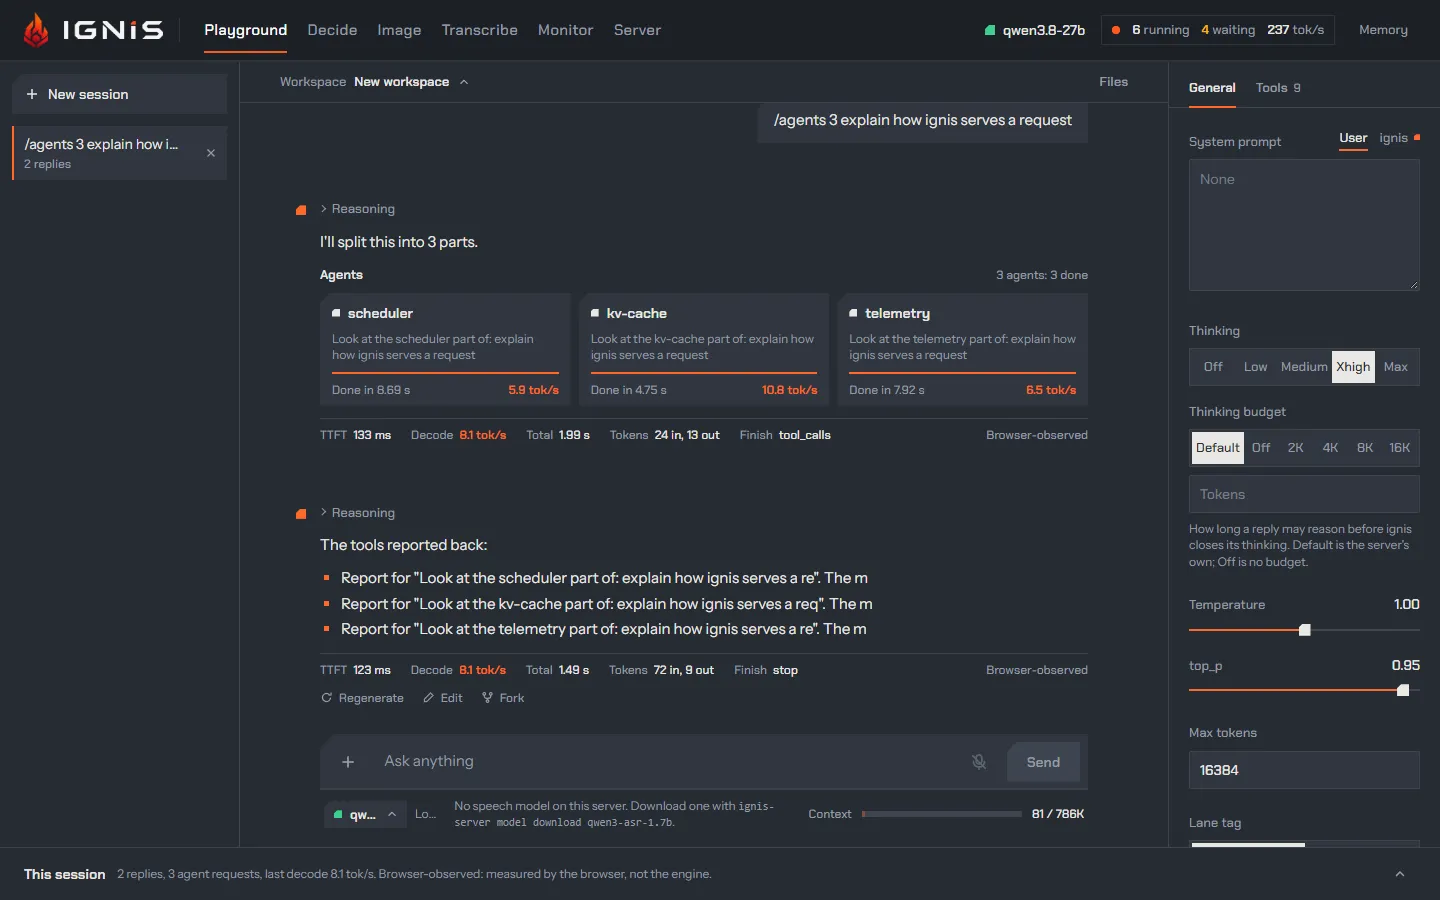This screenshot has width=1440, height=900.
Task: Set Thinking level to Medium
Action: coord(1304,367)
